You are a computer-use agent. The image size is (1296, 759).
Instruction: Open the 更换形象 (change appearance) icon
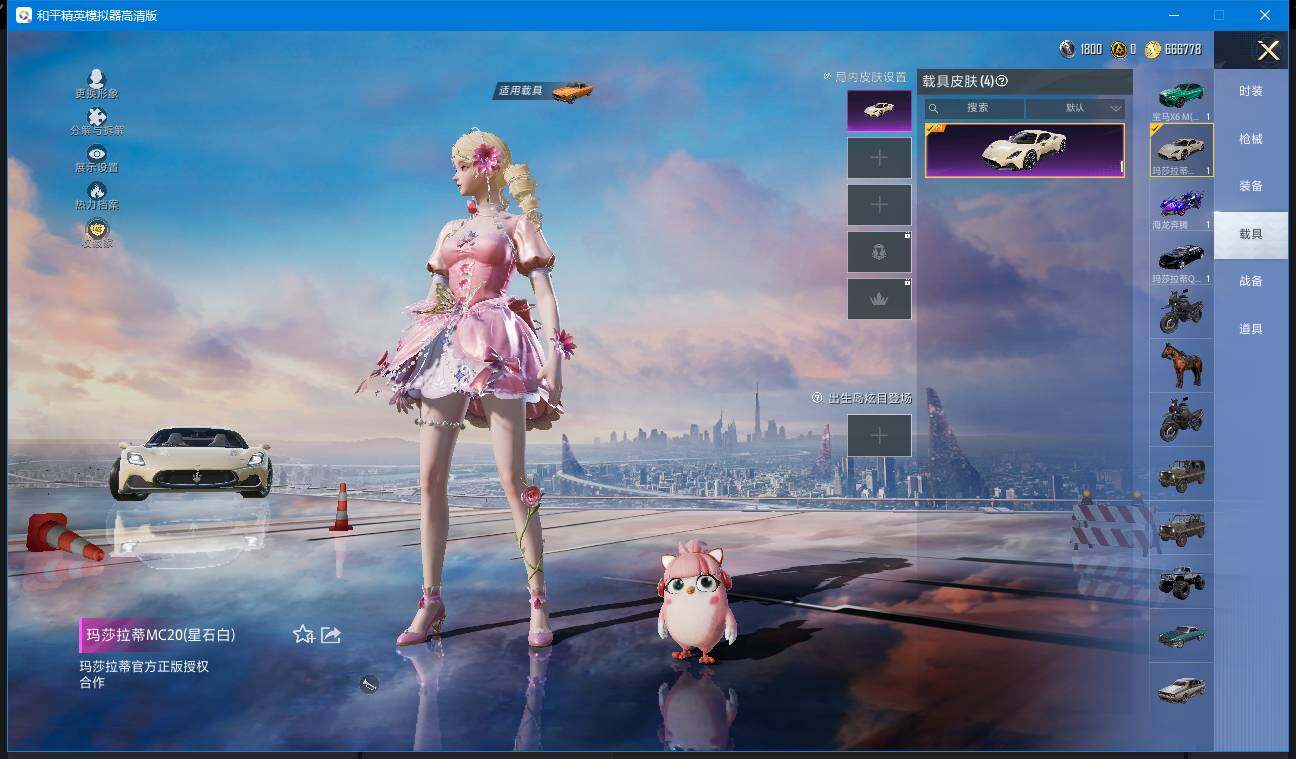click(96, 79)
